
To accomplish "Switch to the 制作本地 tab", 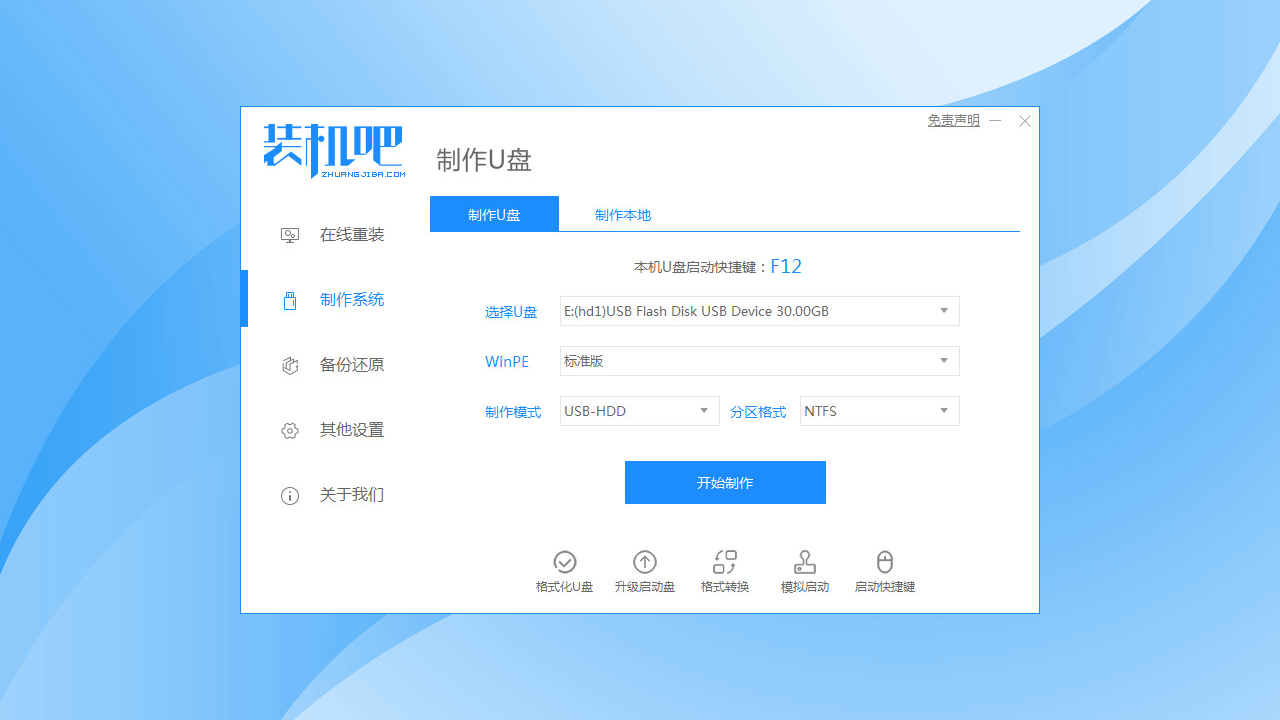I will [x=622, y=215].
